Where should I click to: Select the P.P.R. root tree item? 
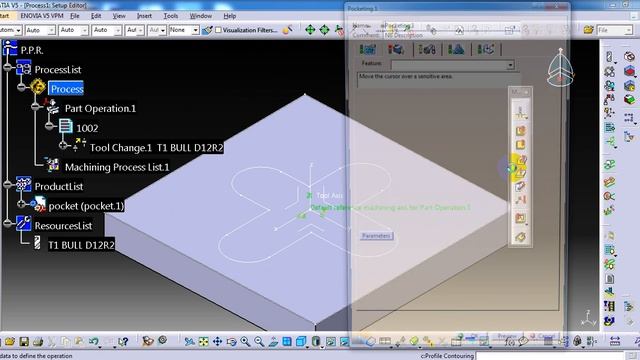32,51
